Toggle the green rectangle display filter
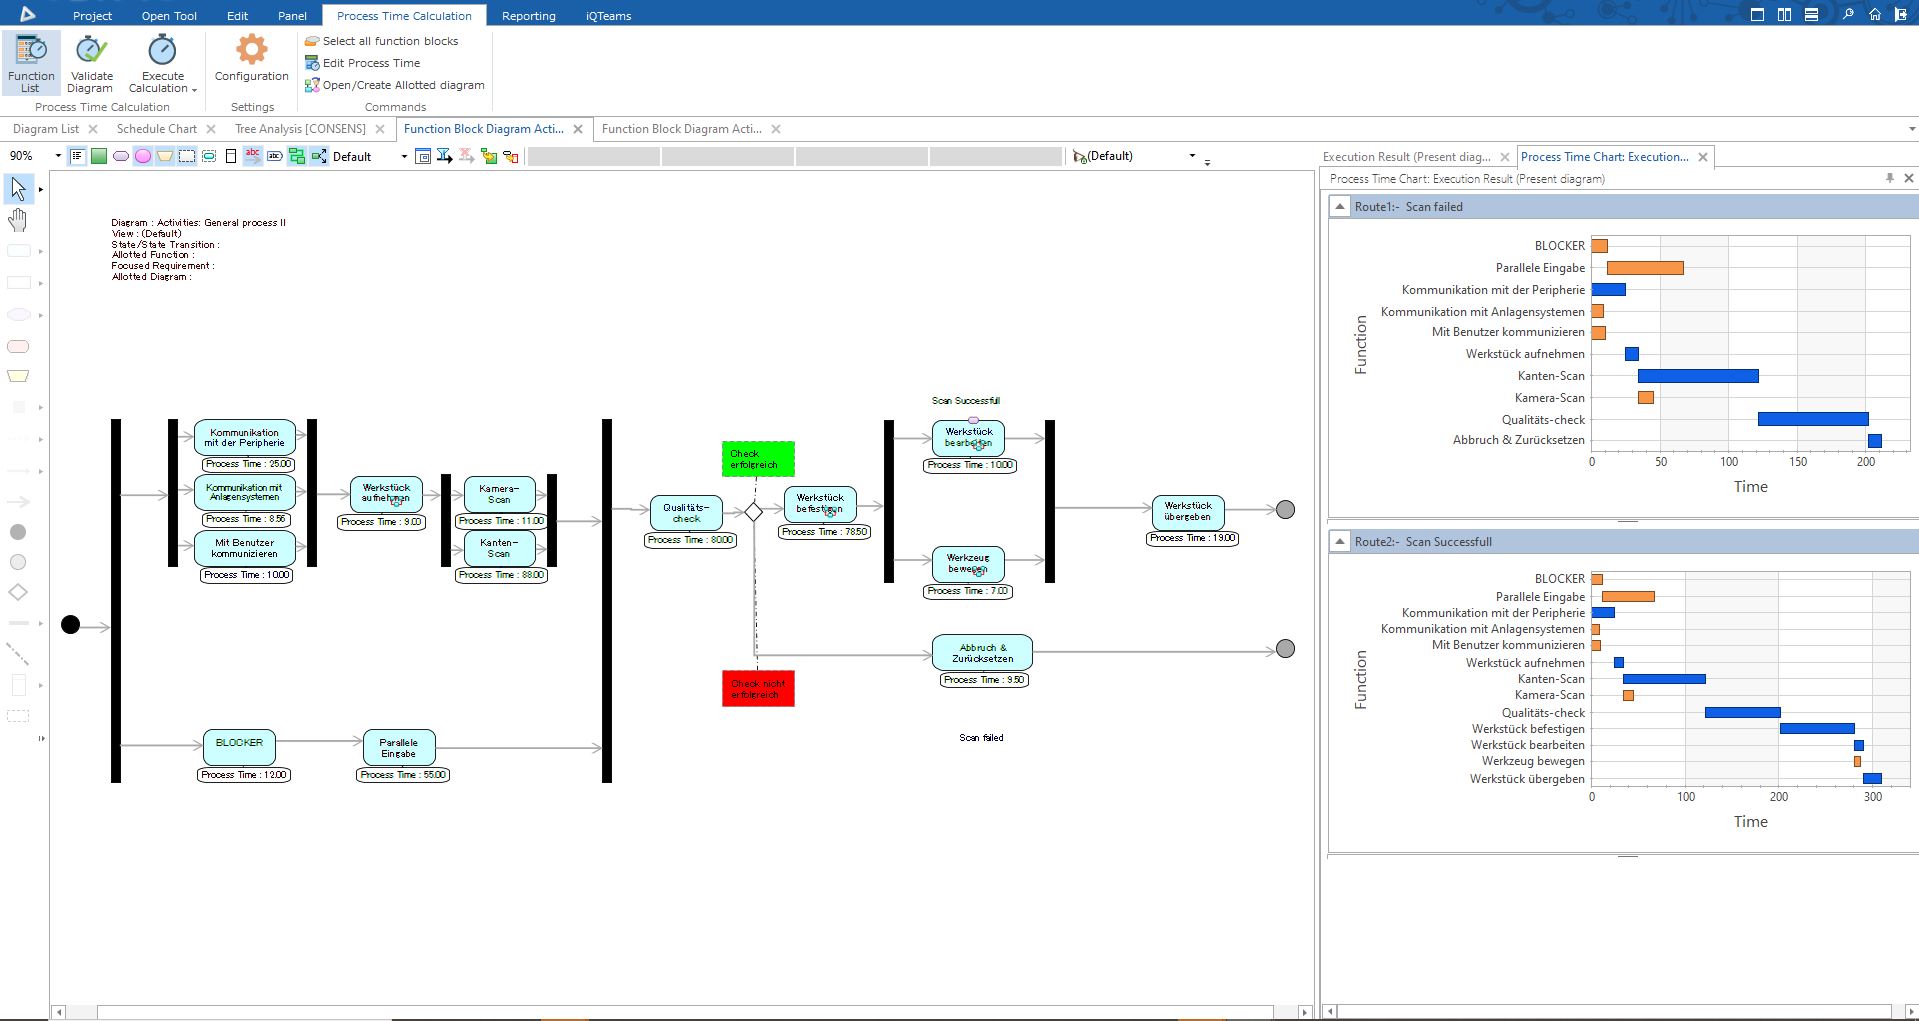This screenshot has height=1021, width=1919. click(99, 156)
